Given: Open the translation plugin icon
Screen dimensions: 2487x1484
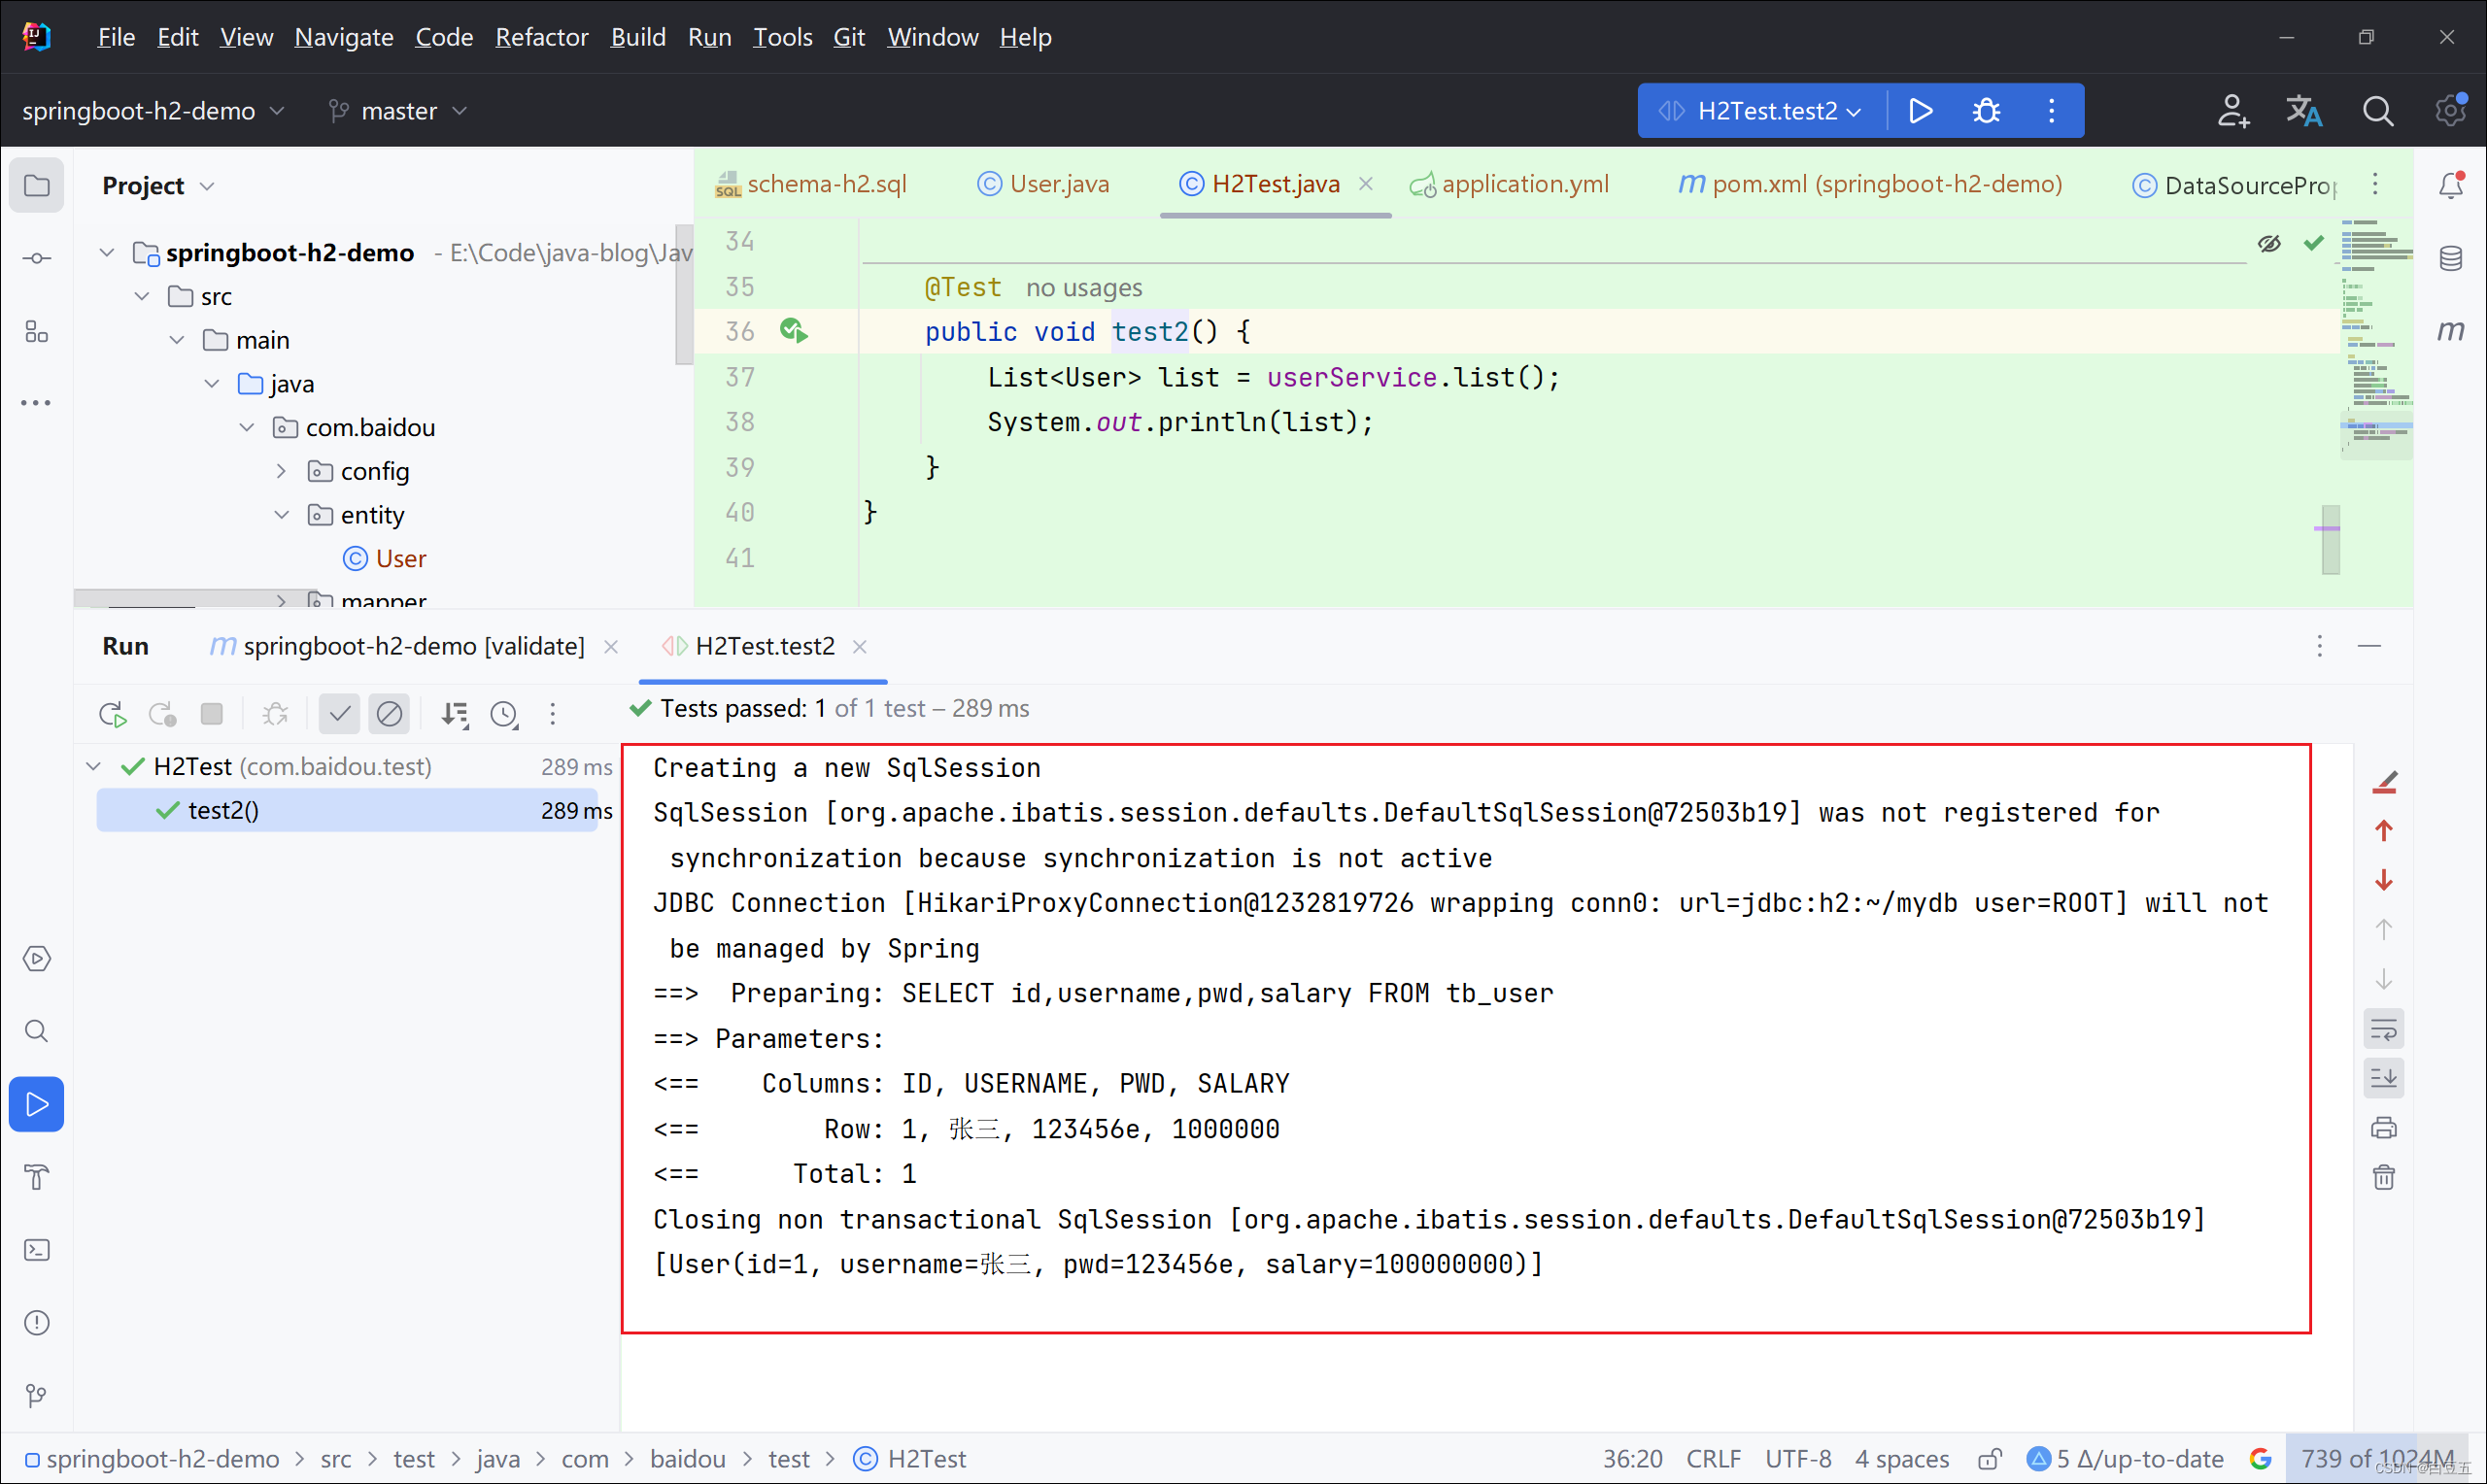Looking at the screenshot, I should pyautogui.click(x=2304, y=111).
